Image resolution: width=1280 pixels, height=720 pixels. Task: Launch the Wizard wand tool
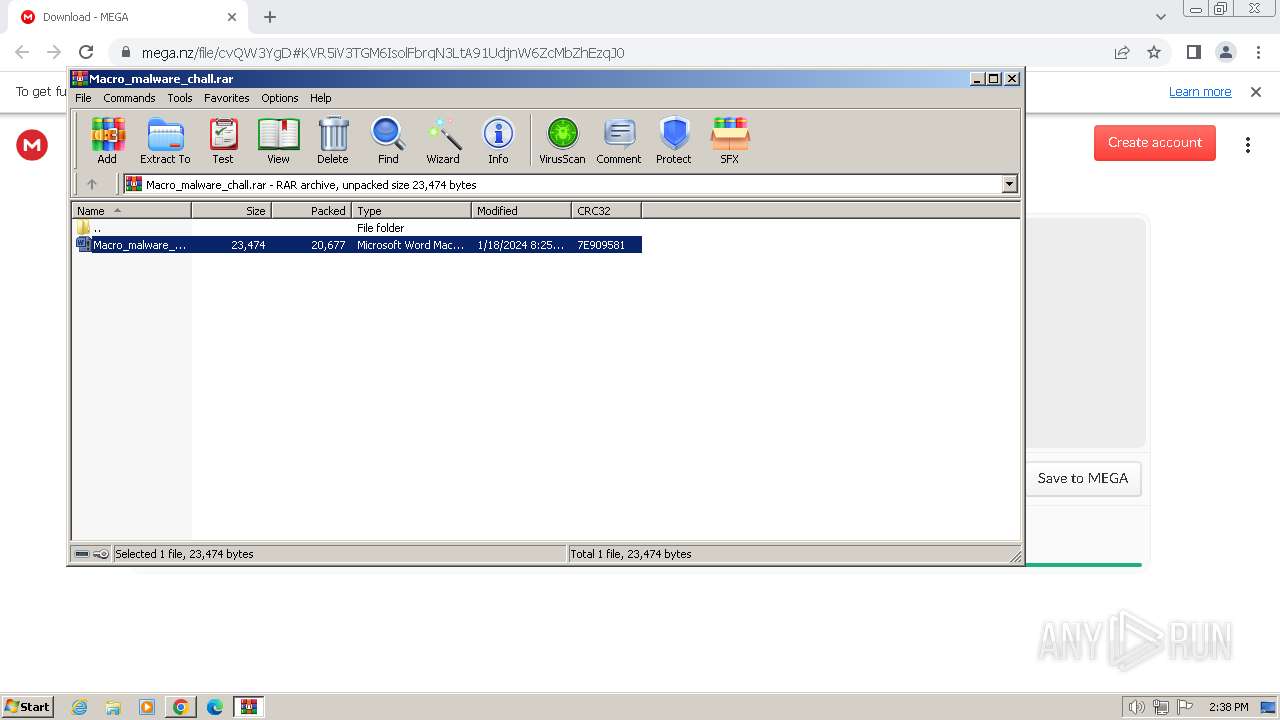pos(443,140)
